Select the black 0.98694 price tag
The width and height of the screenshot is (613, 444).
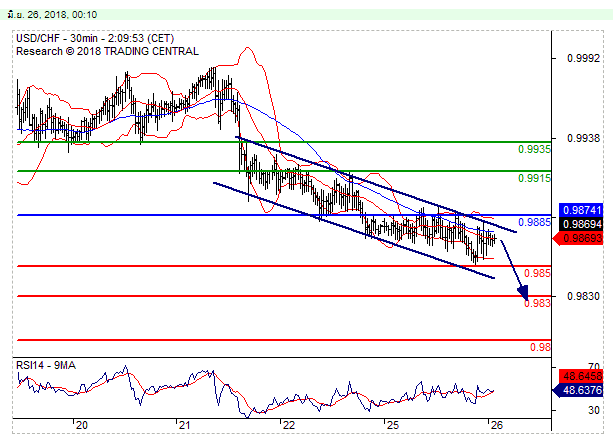tap(581, 224)
